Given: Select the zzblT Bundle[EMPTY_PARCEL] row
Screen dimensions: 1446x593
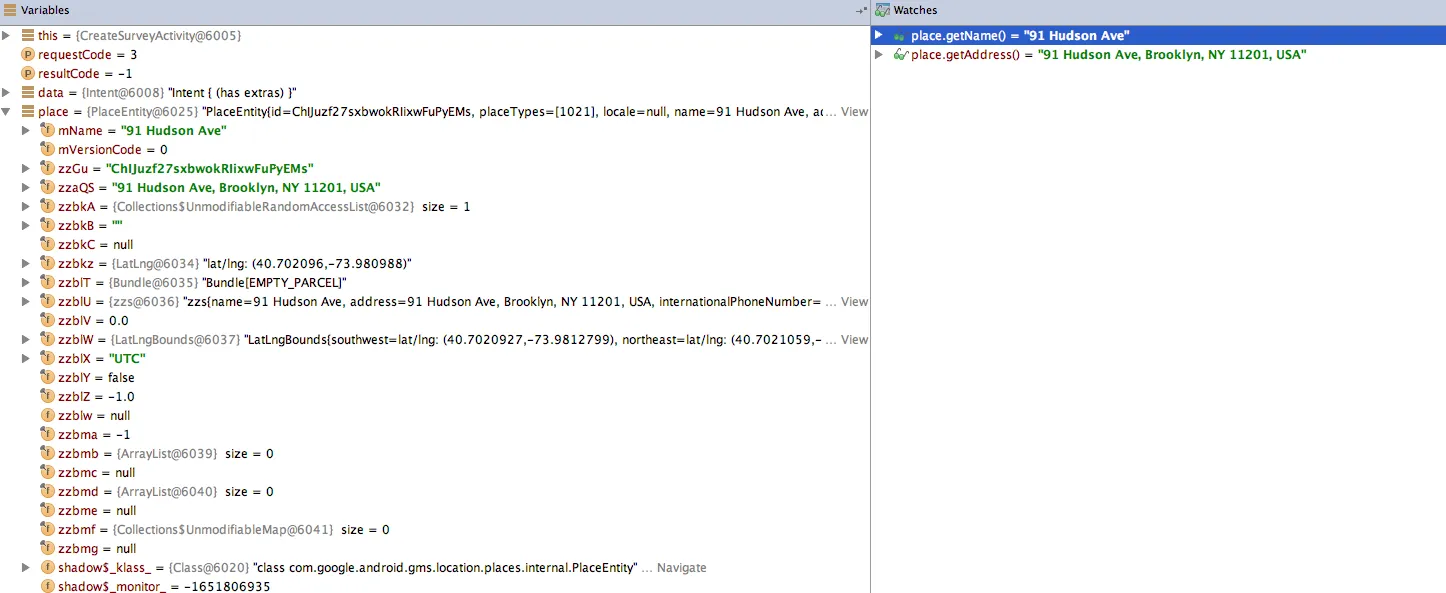Looking at the screenshot, I should click(x=435, y=282).
